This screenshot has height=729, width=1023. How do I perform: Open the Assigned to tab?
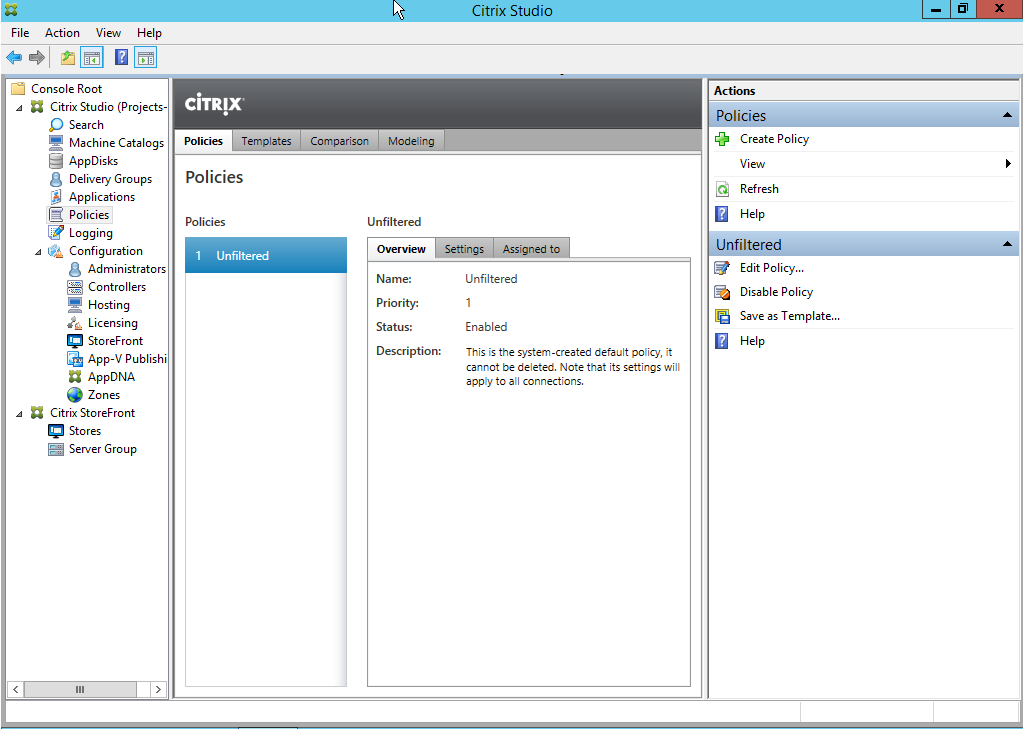click(x=531, y=249)
